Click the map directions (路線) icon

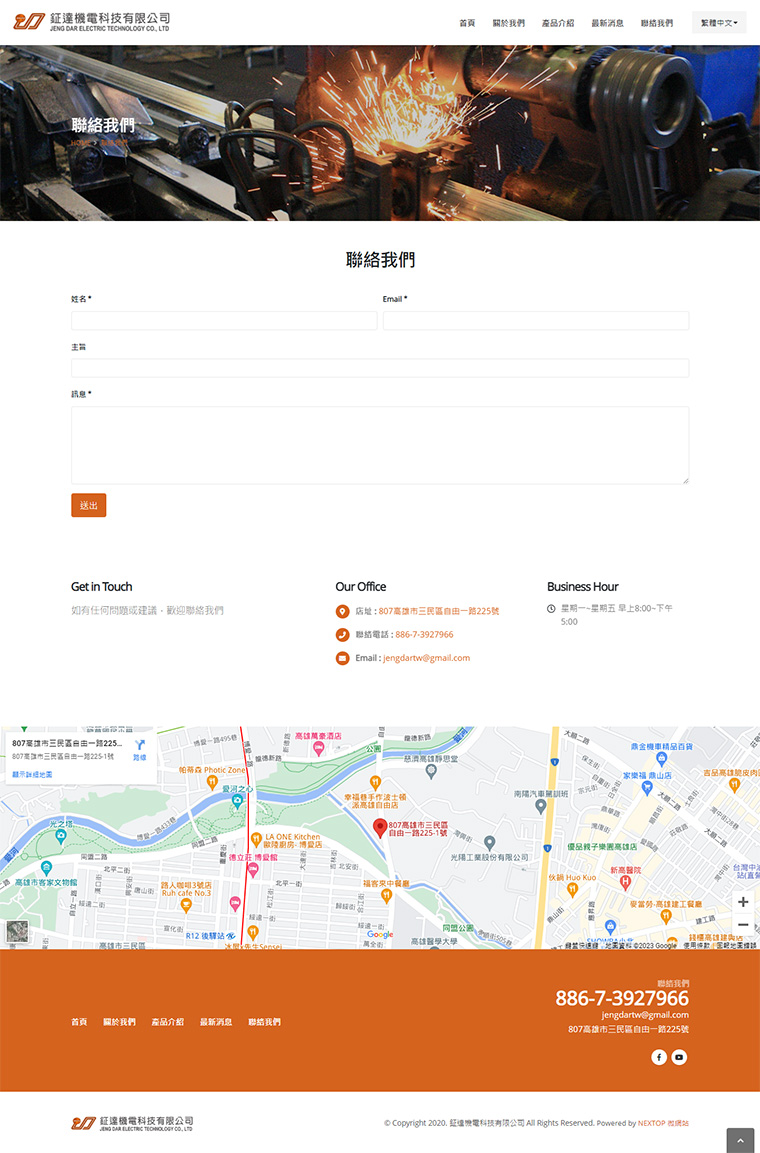coord(140,746)
